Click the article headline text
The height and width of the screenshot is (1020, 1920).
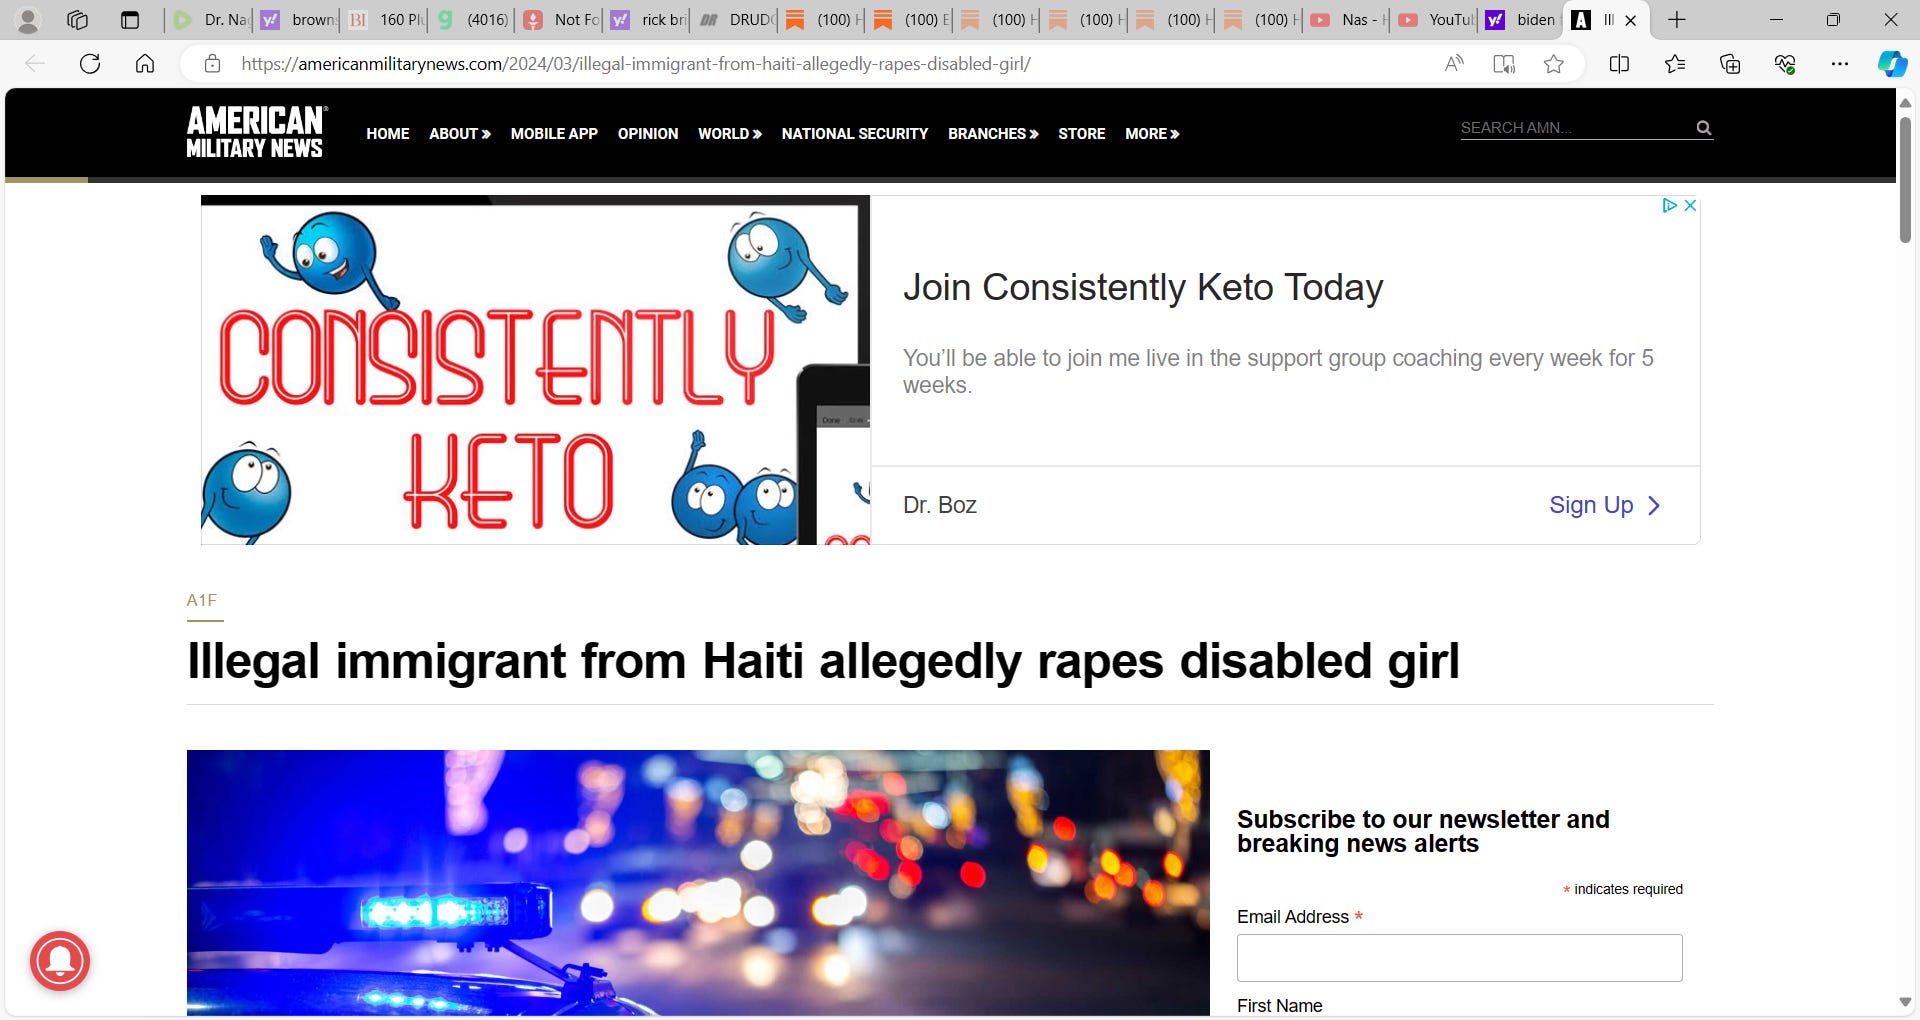point(823,662)
